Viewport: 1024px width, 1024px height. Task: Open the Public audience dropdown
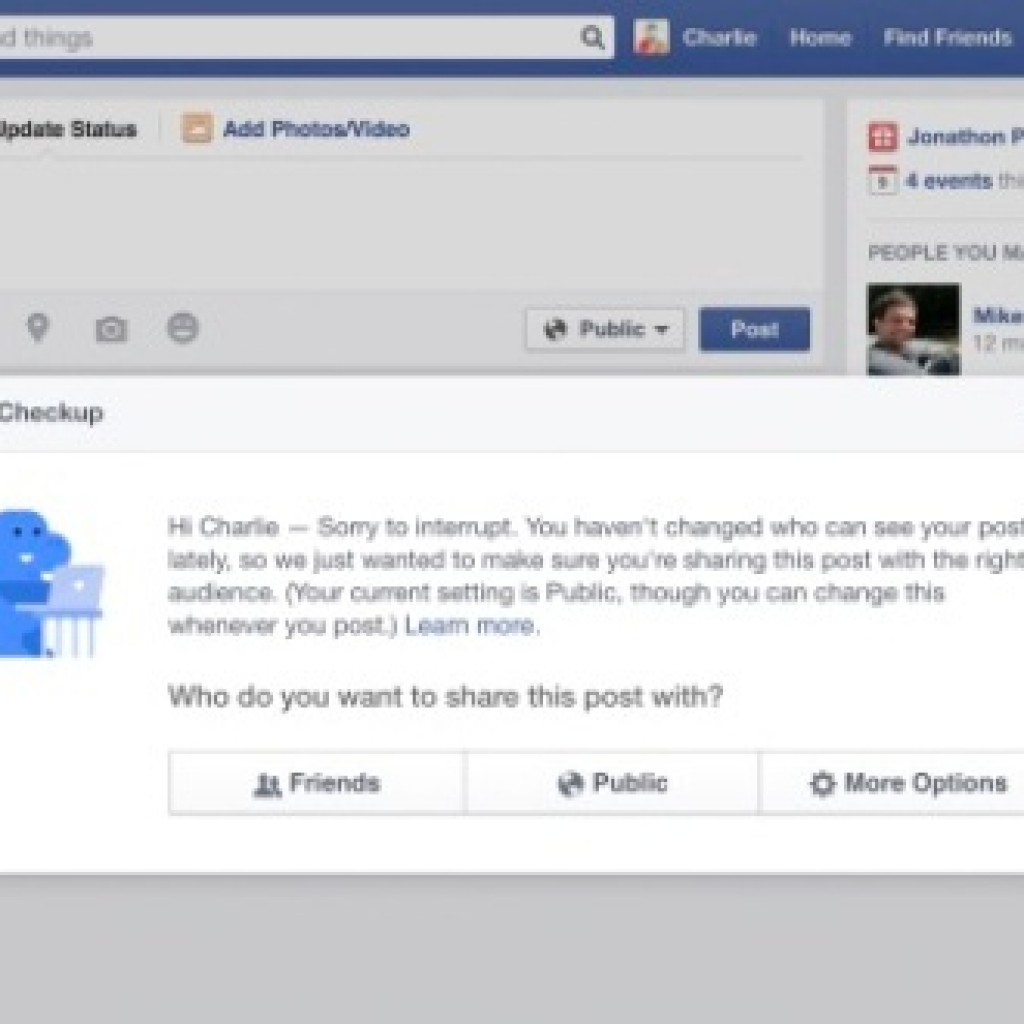coord(605,329)
